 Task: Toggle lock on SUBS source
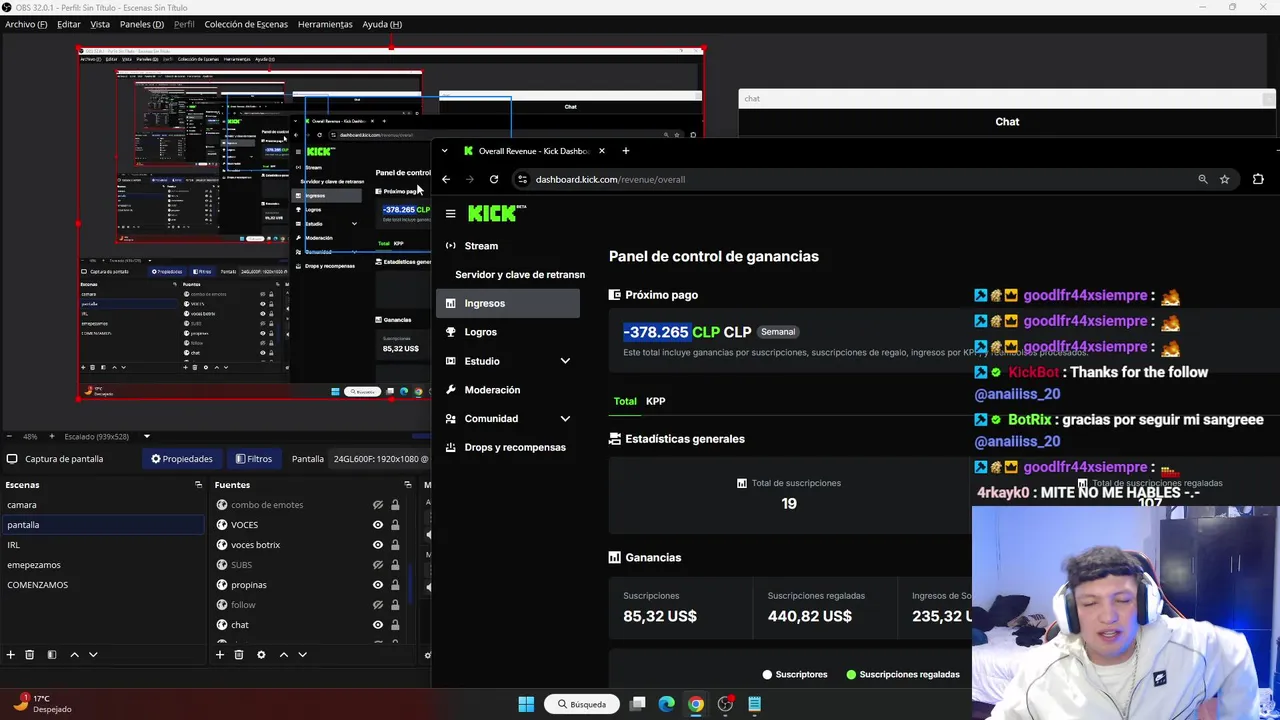(395, 565)
